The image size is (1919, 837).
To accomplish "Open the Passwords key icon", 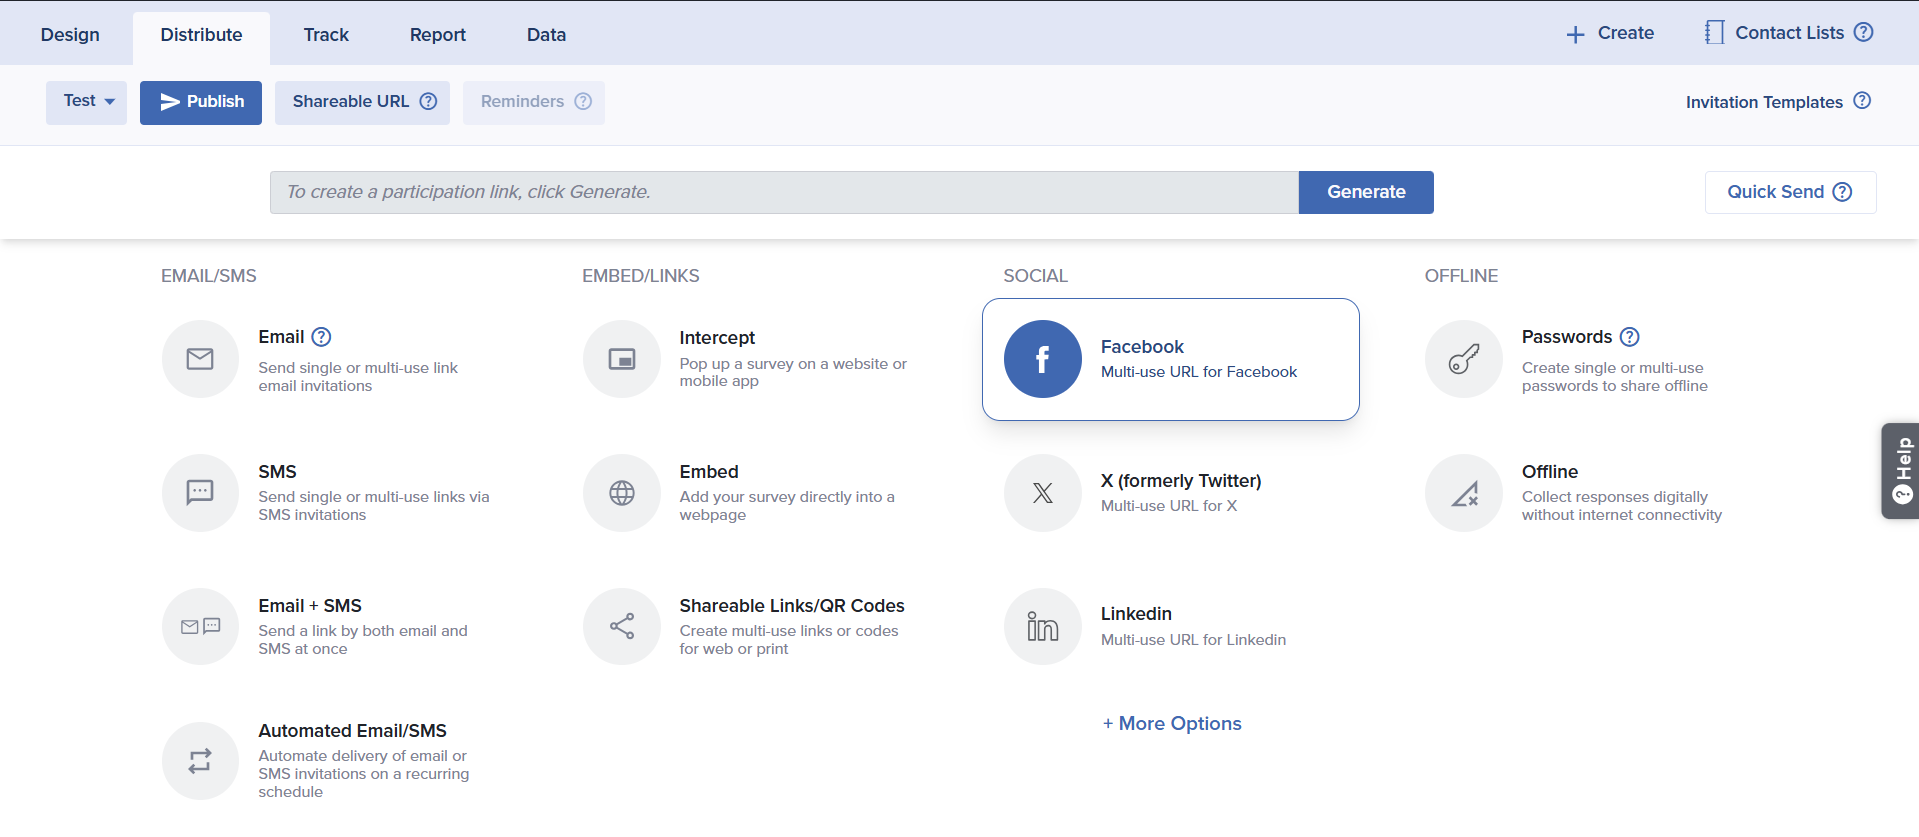I will [x=1463, y=359].
